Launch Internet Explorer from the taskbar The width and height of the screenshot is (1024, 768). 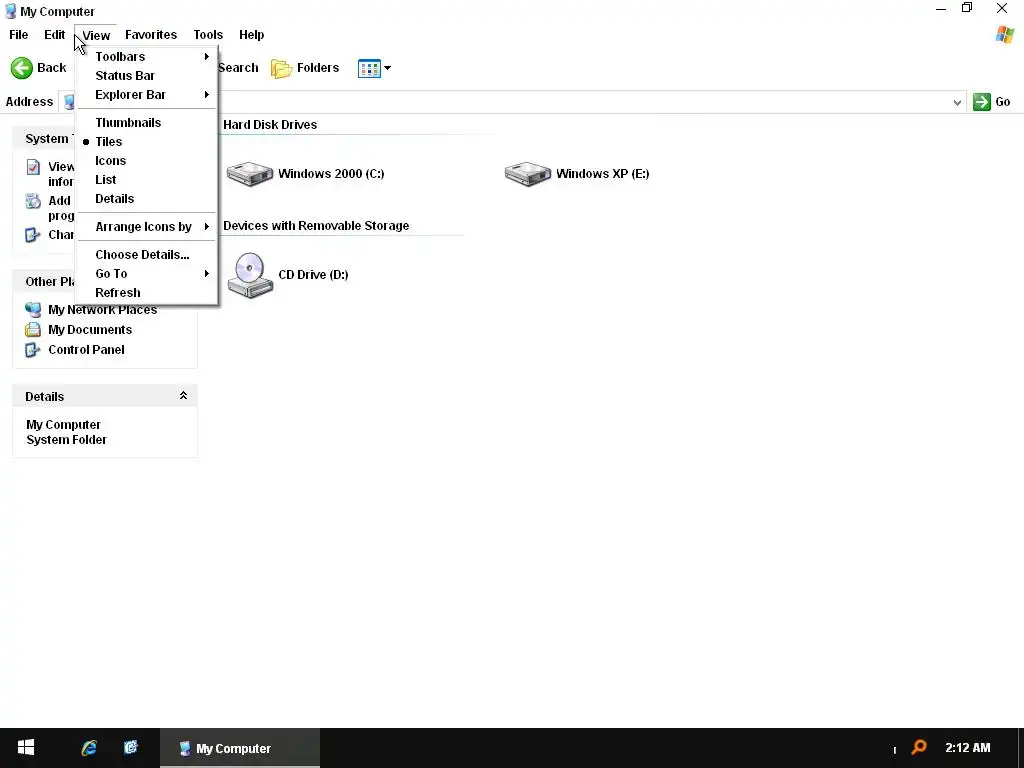tap(89, 748)
